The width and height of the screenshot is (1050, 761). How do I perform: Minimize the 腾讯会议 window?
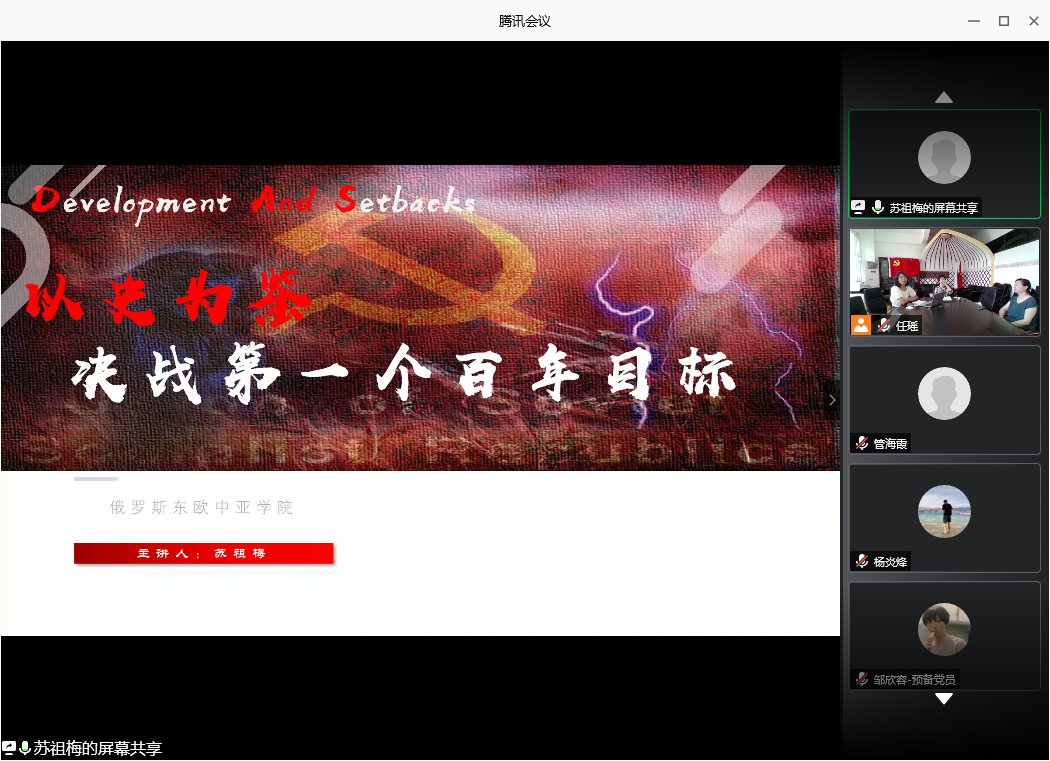pos(974,21)
